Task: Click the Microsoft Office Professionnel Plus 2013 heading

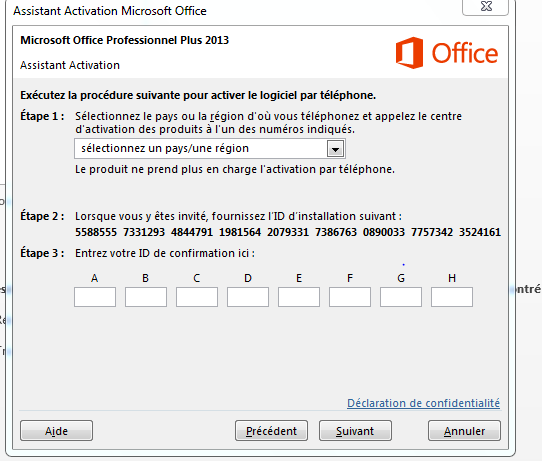Action: pyautogui.click(x=124, y=40)
